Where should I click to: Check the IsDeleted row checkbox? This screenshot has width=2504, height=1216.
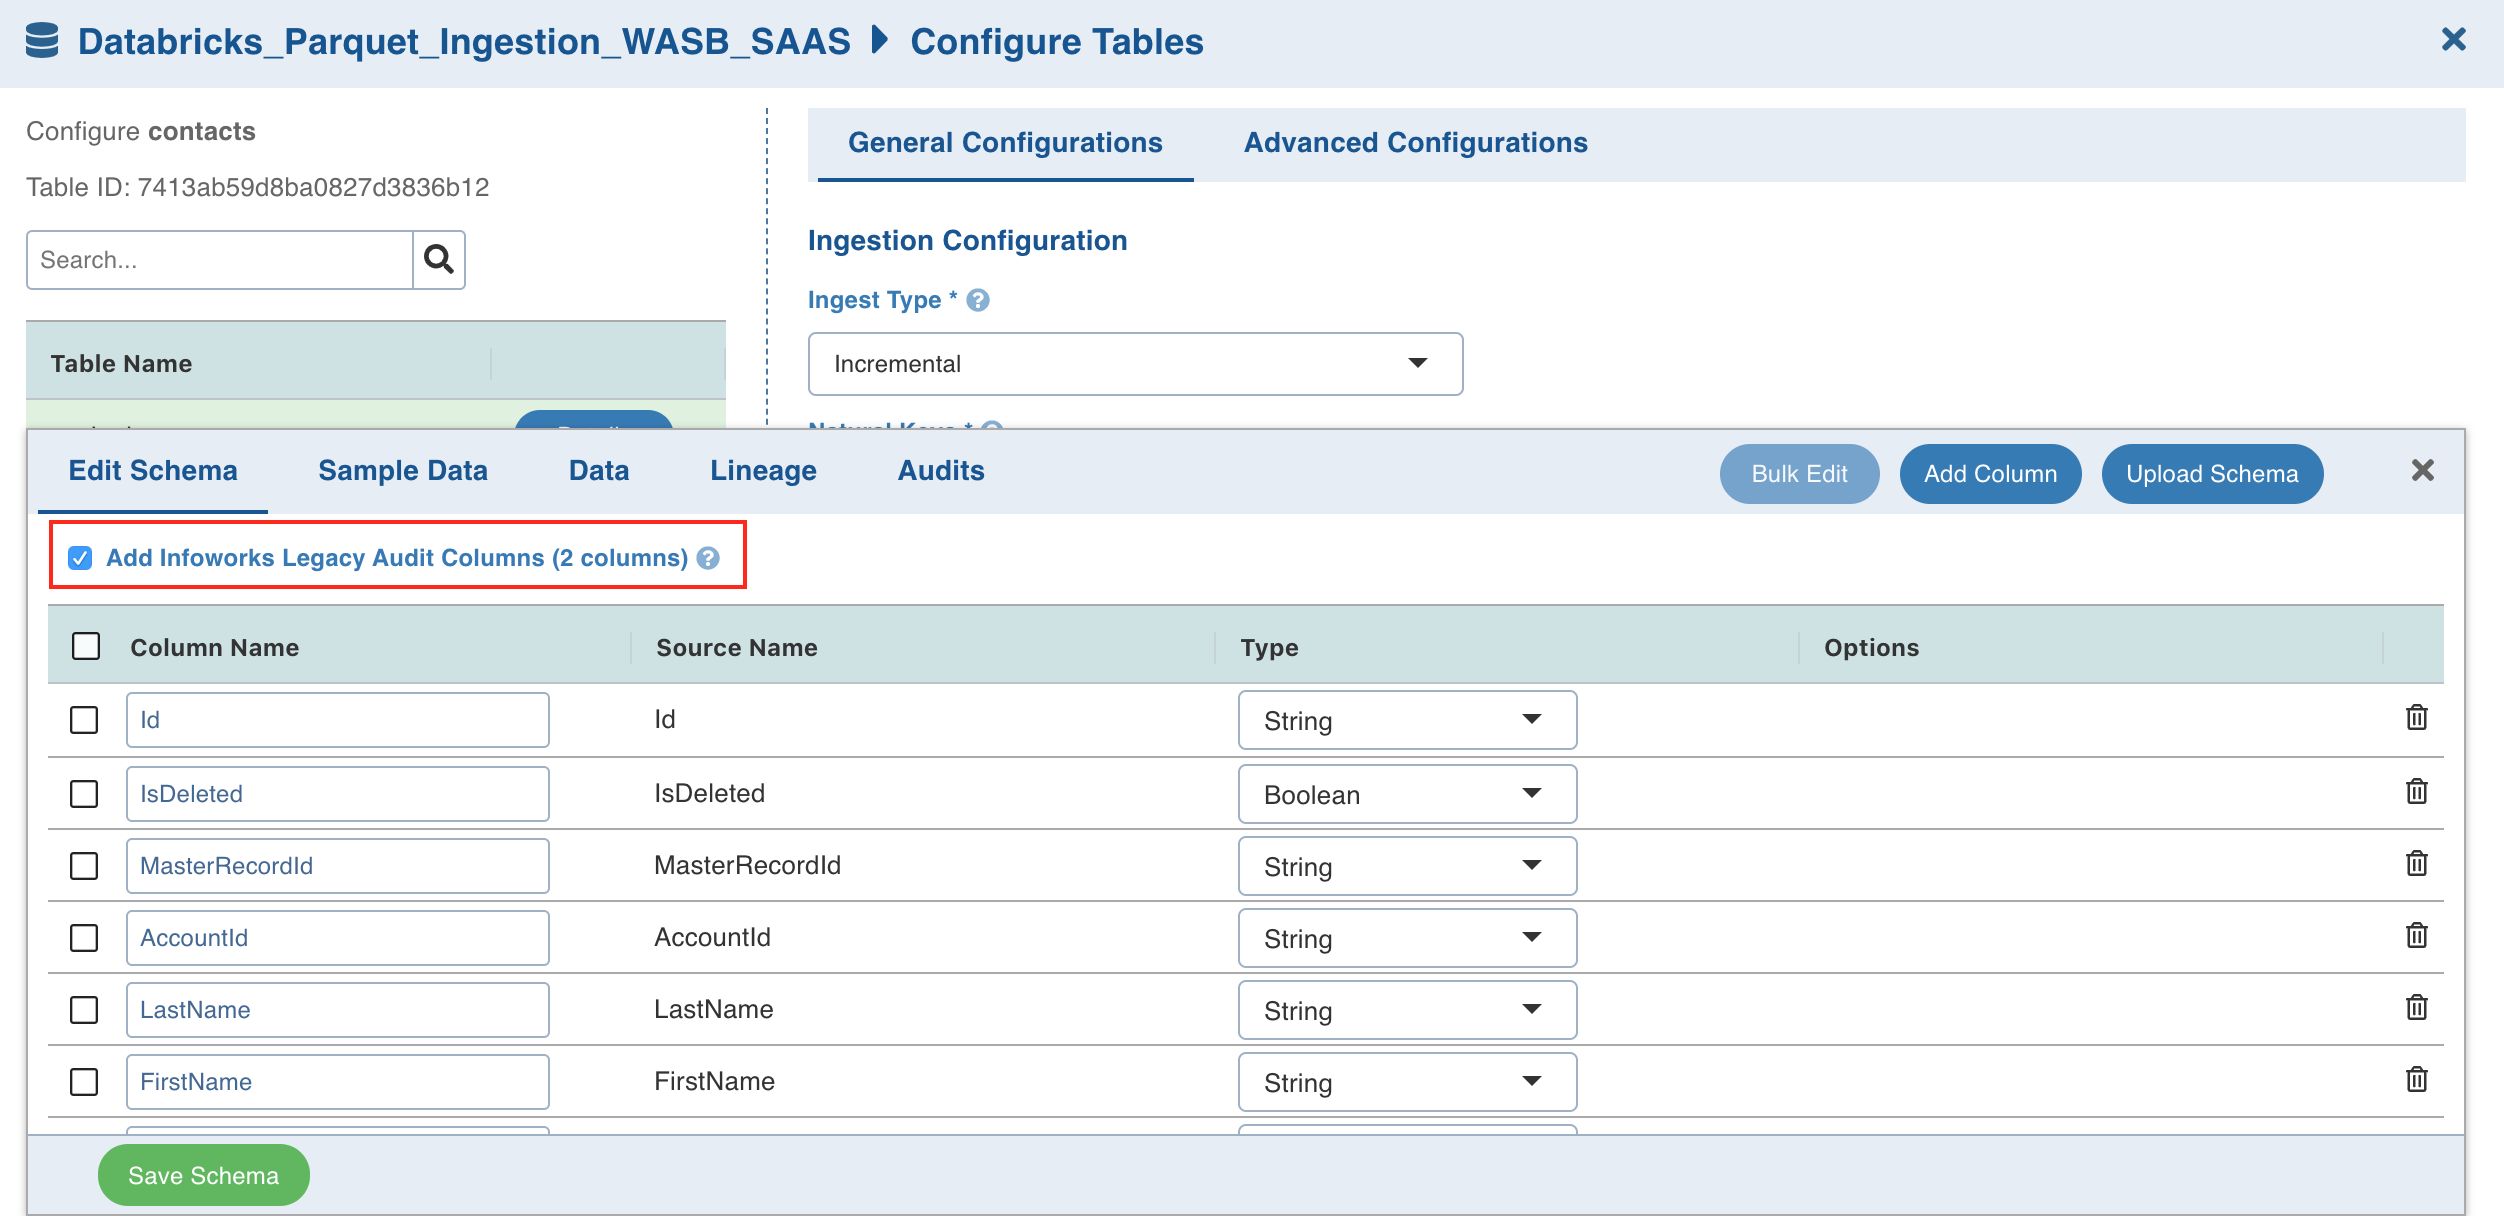84,794
